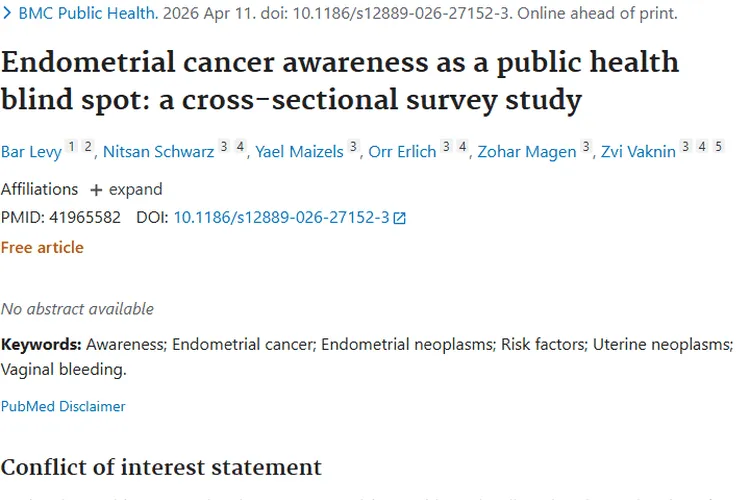Viewport: 750px width, 500px height.
Task: Click affiliation superscript 1 after Bar Levy
Action: tap(72, 147)
